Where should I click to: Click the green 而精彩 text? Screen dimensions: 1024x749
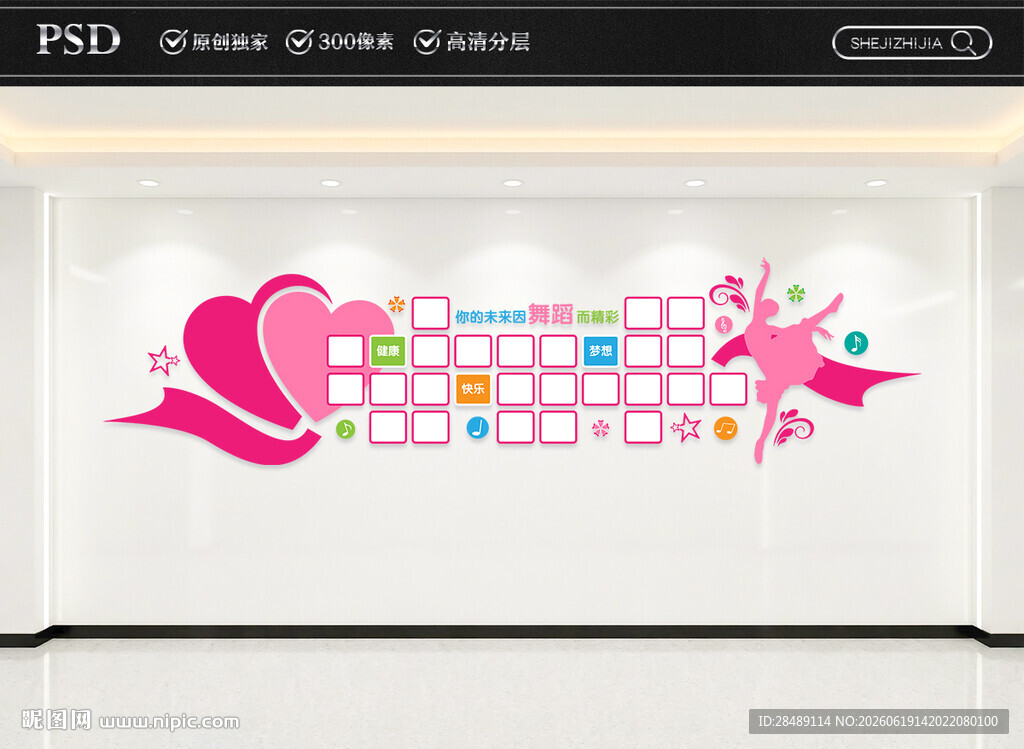[x=598, y=317]
